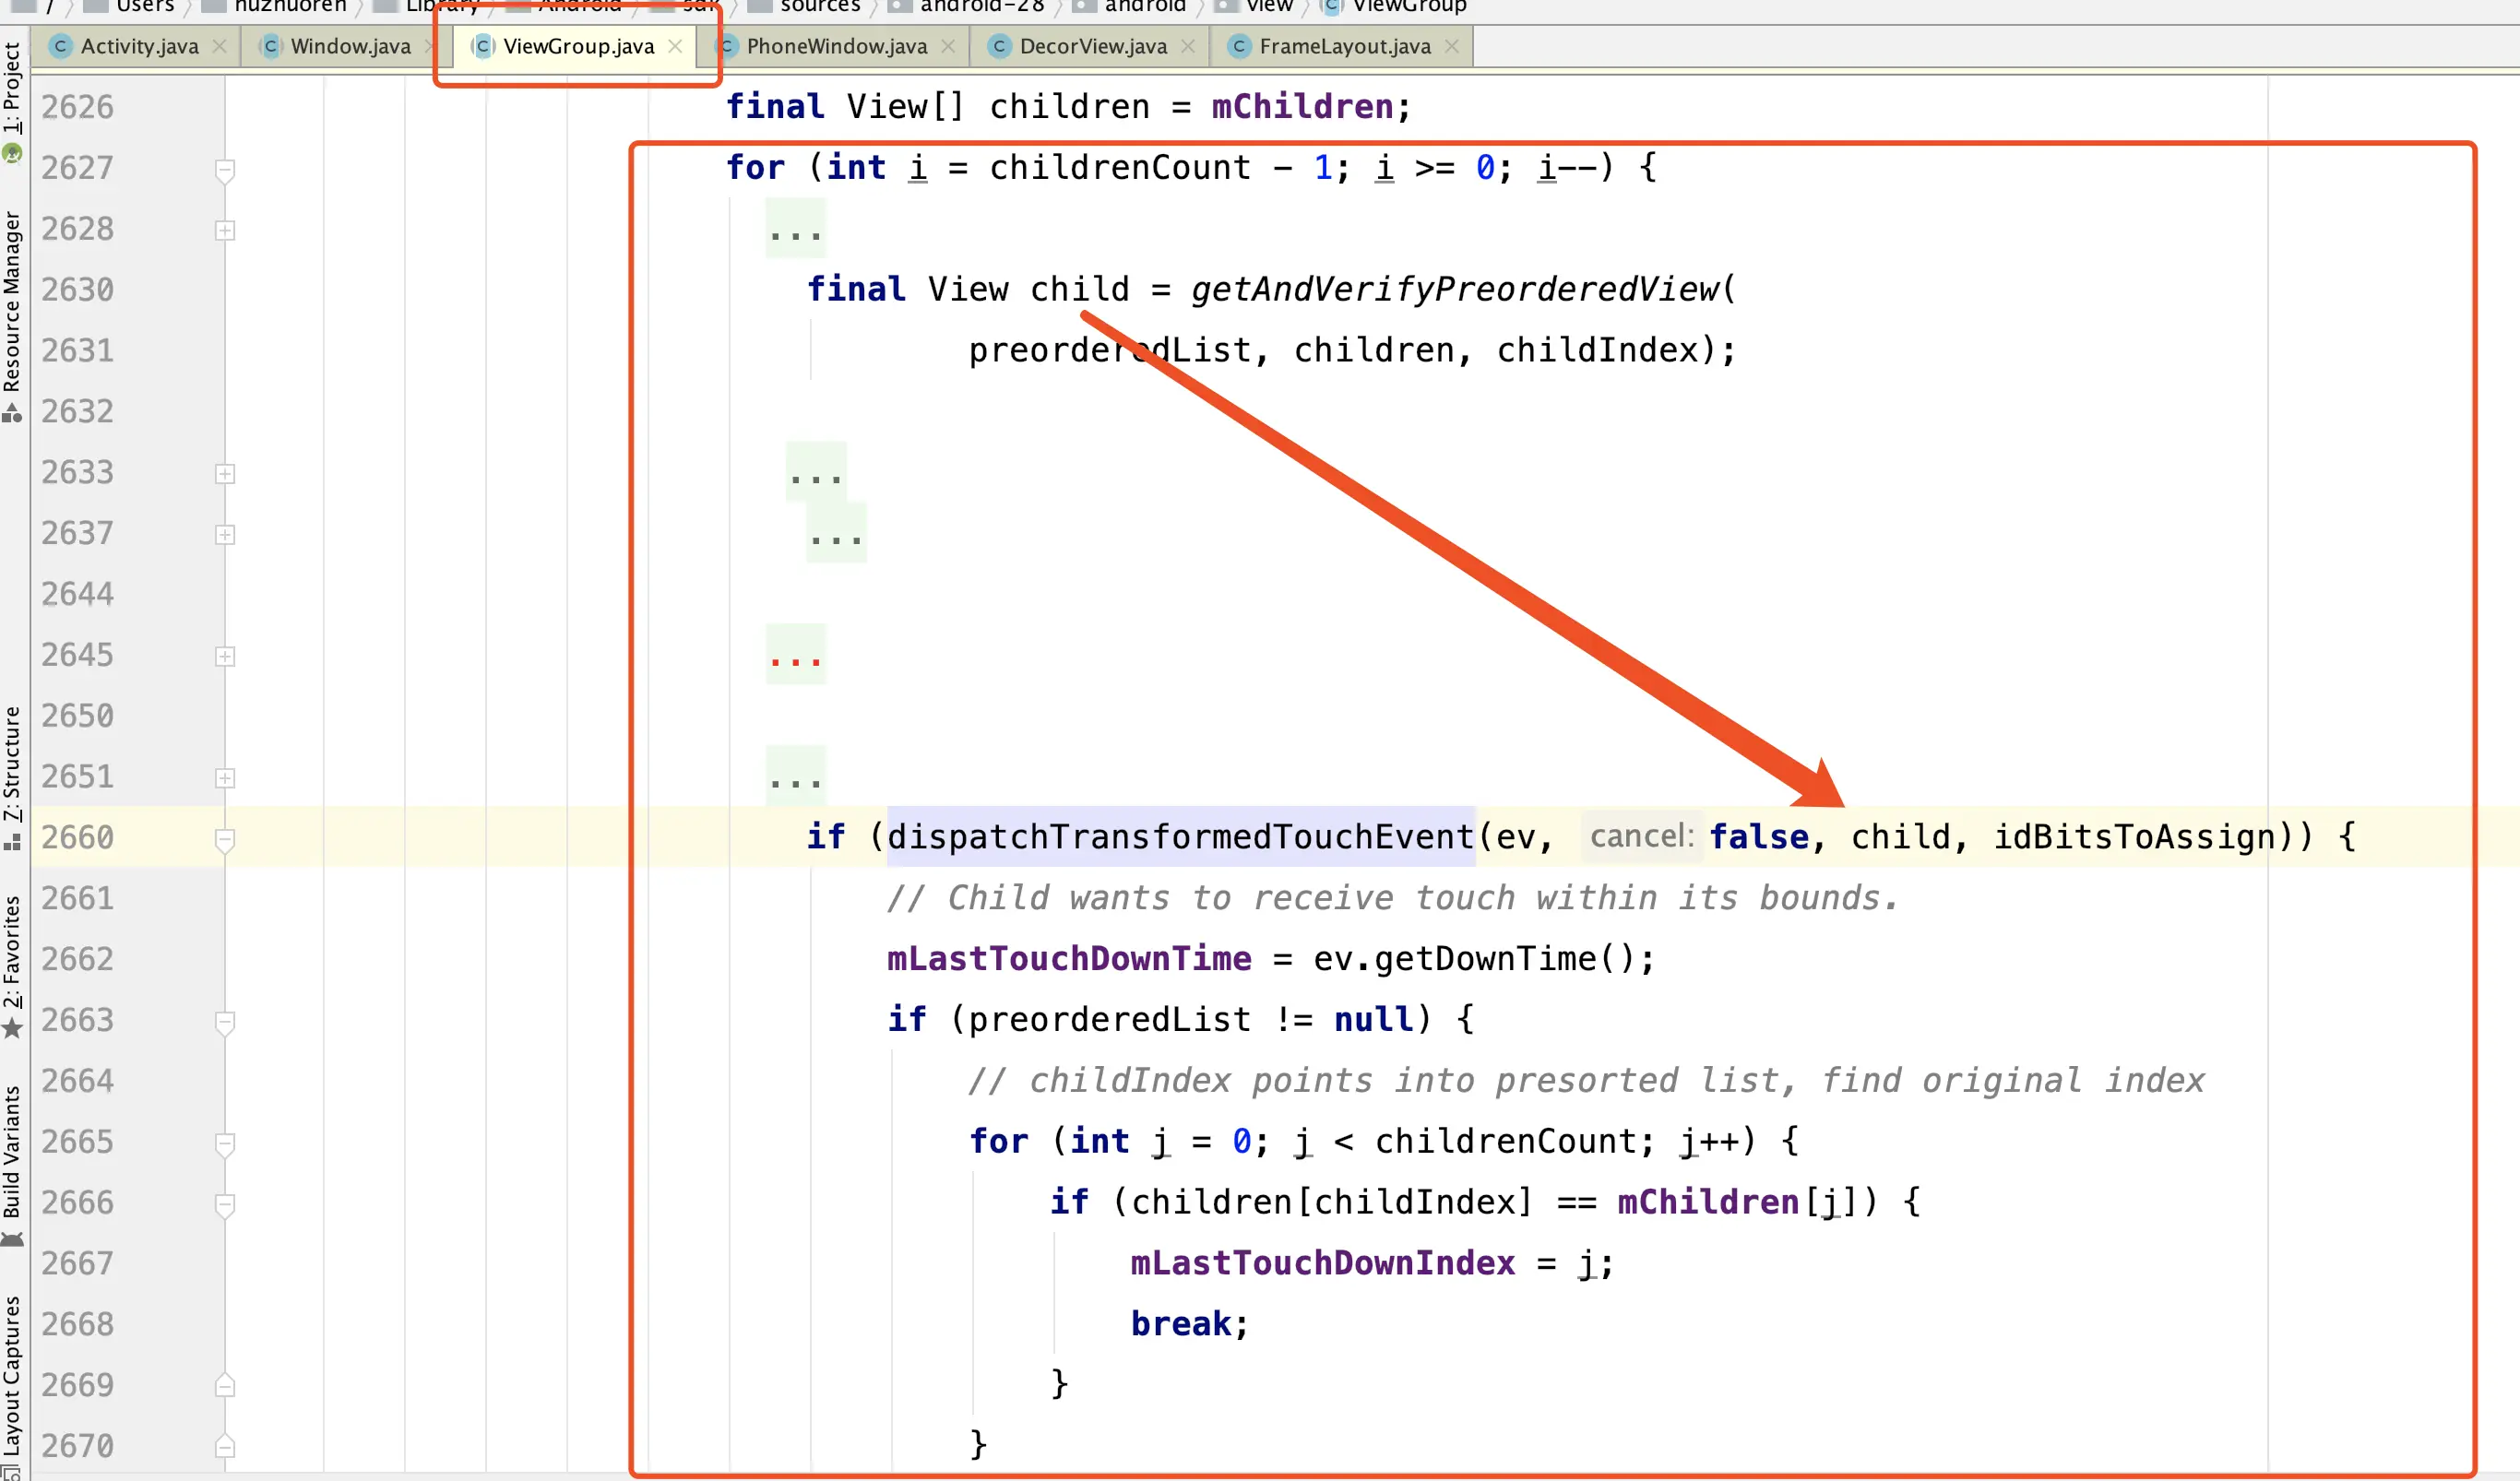The width and height of the screenshot is (2520, 1481).
Task: Switch to the Window.java tab
Action: [350, 46]
